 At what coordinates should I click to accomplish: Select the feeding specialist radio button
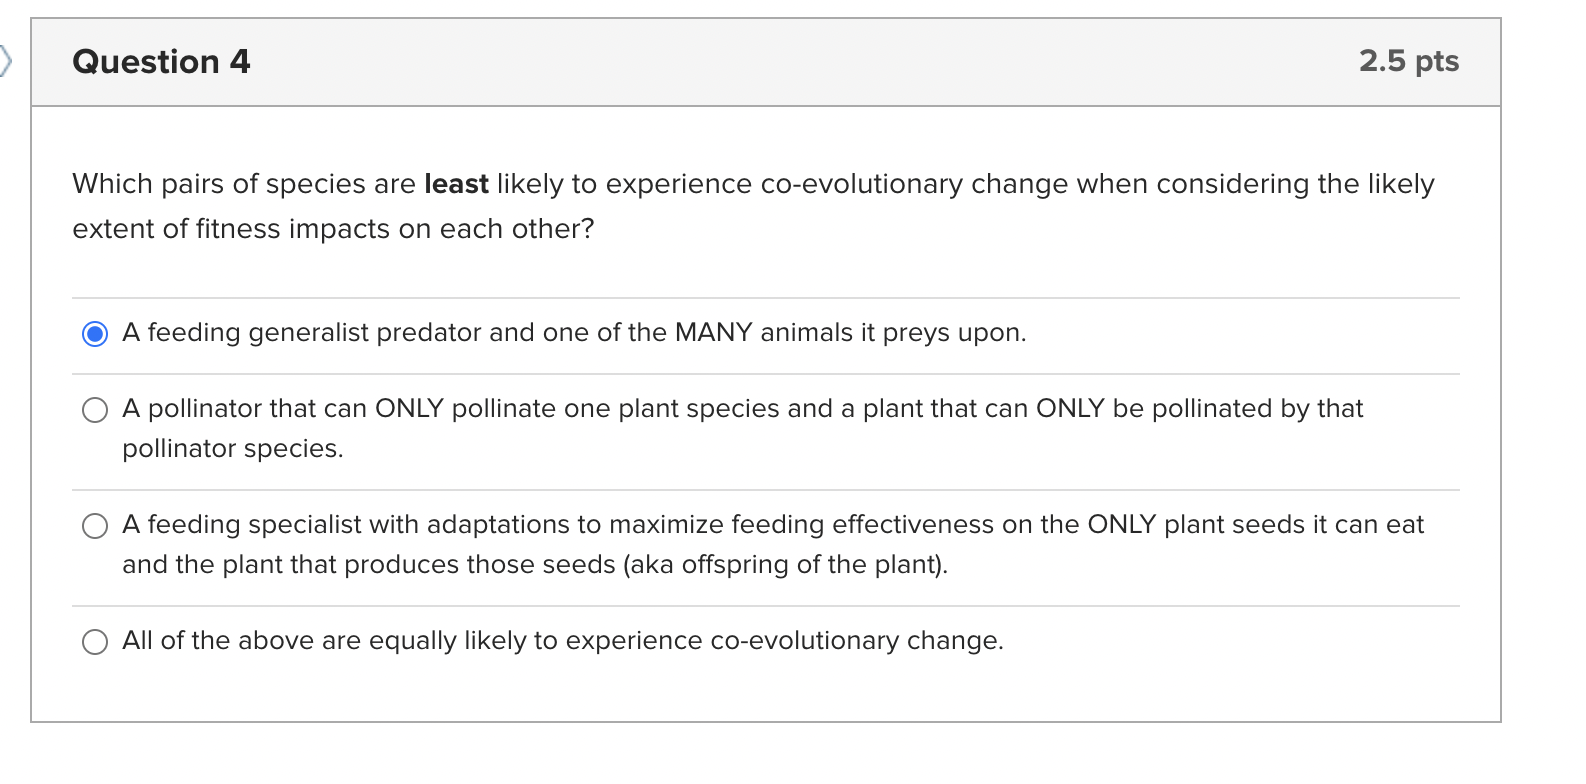[x=95, y=526]
